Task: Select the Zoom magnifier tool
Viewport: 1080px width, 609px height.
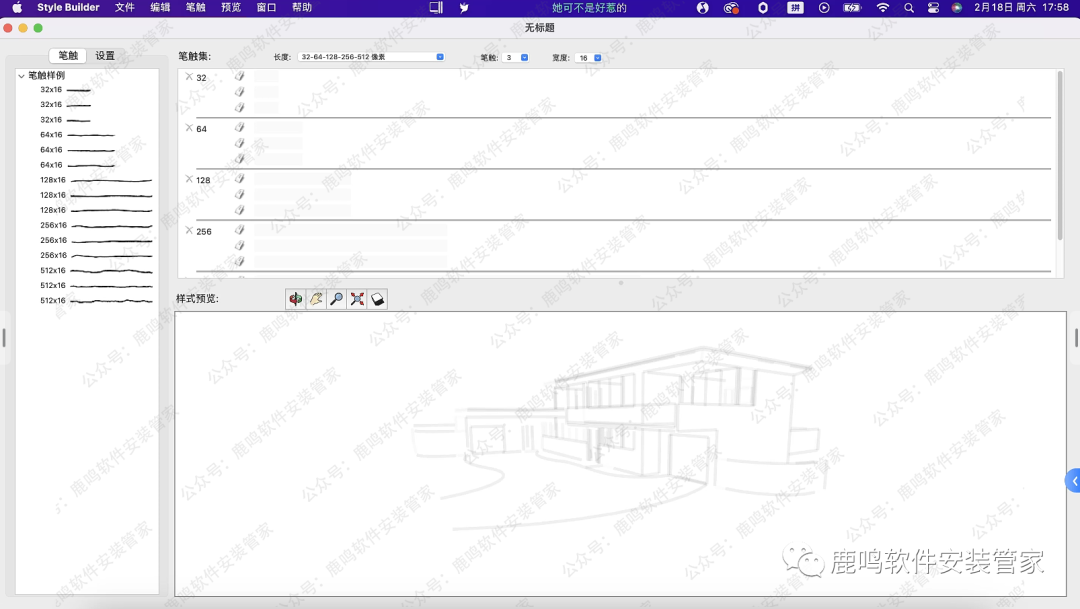Action: [336, 299]
